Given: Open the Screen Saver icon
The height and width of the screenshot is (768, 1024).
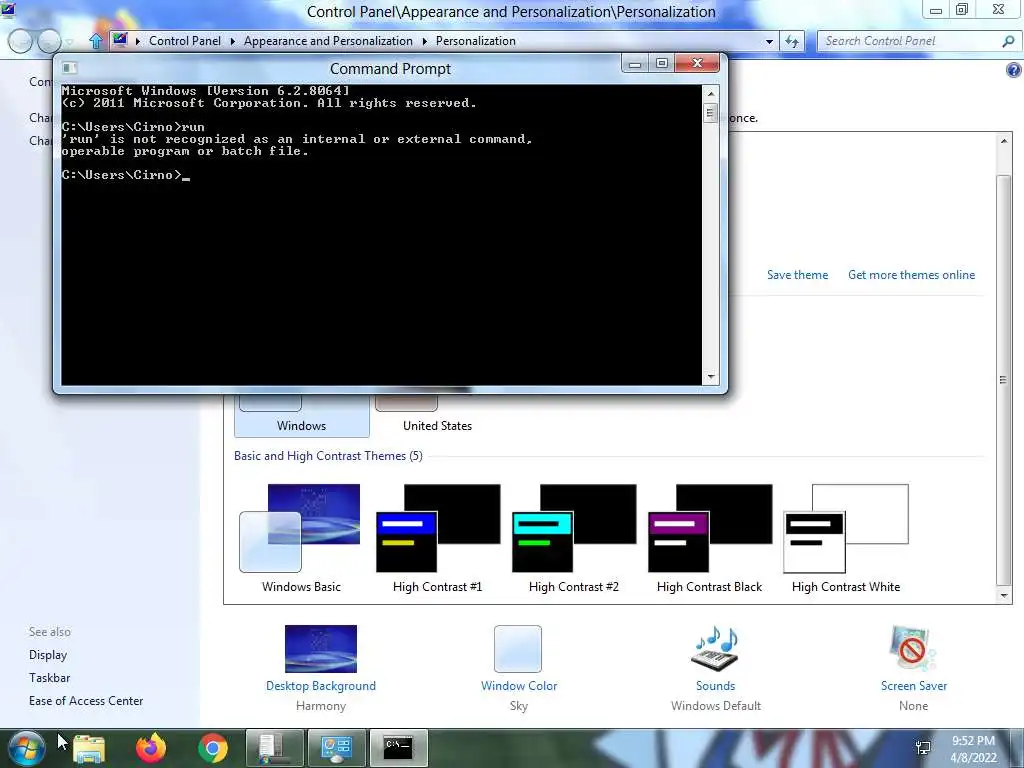Looking at the screenshot, I should pyautogui.click(x=912, y=648).
